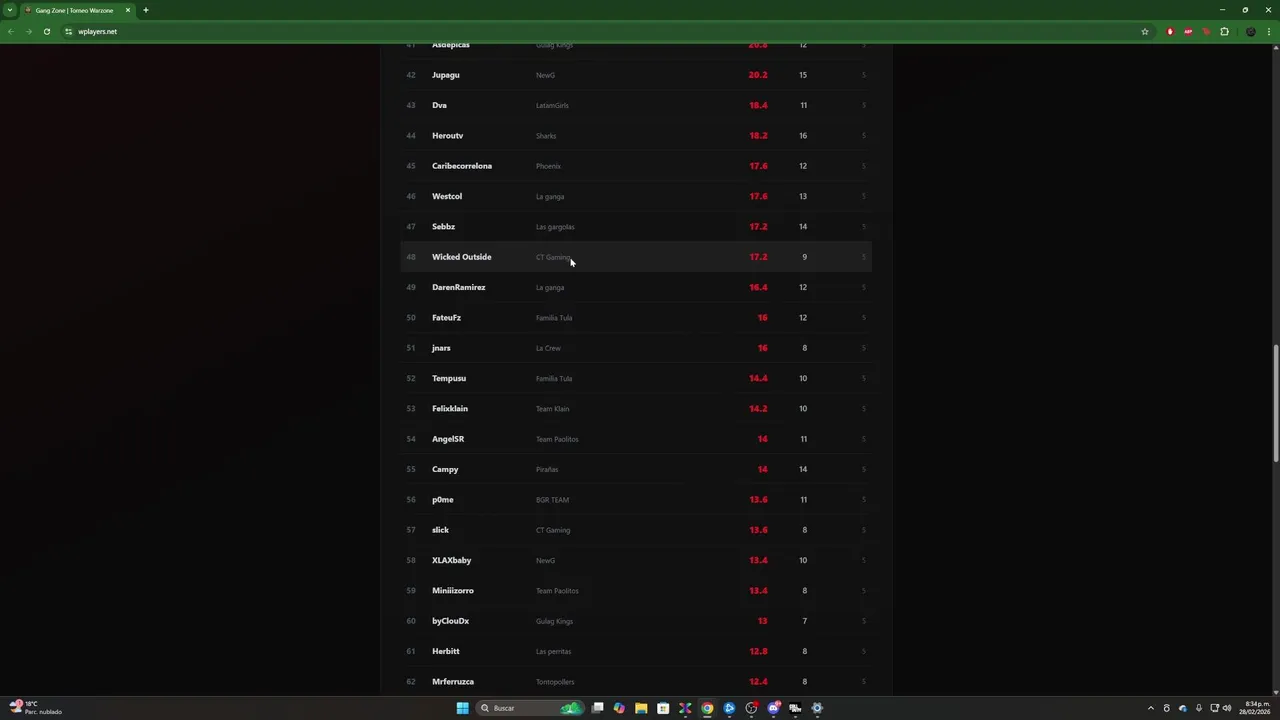Image resolution: width=1280 pixels, height=720 pixels.
Task: Click player name Miniiizorro
Action: (x=453, y=591)
